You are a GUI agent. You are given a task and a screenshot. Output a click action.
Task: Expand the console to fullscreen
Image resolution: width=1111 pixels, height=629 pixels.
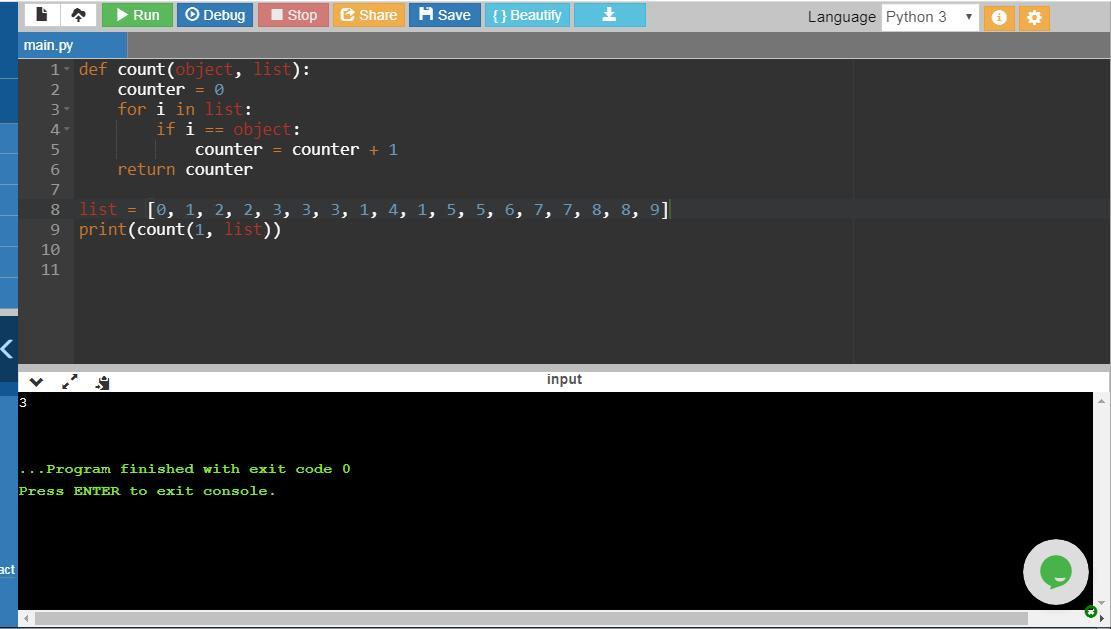(70, 382)
